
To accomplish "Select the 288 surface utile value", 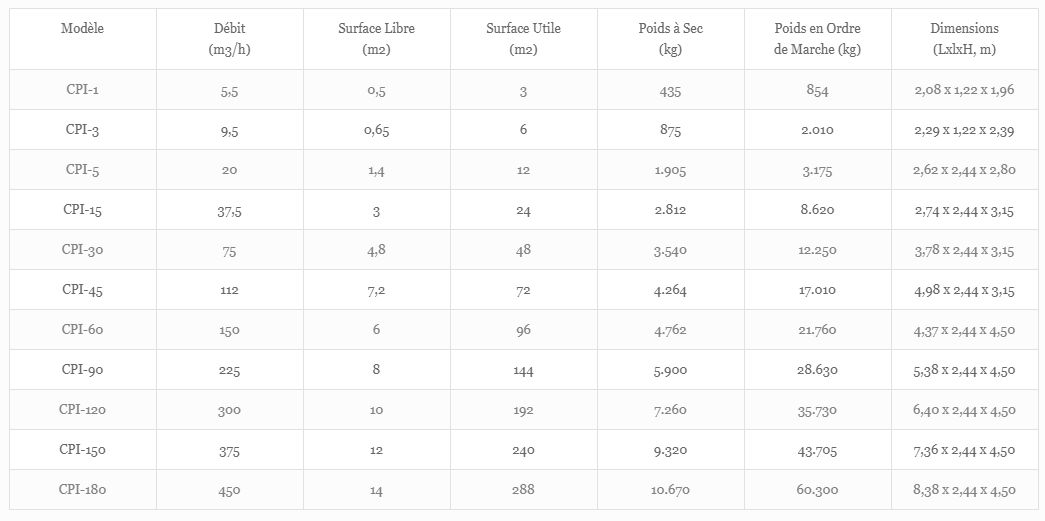I will pyautogui.click(x=523, y=490).
